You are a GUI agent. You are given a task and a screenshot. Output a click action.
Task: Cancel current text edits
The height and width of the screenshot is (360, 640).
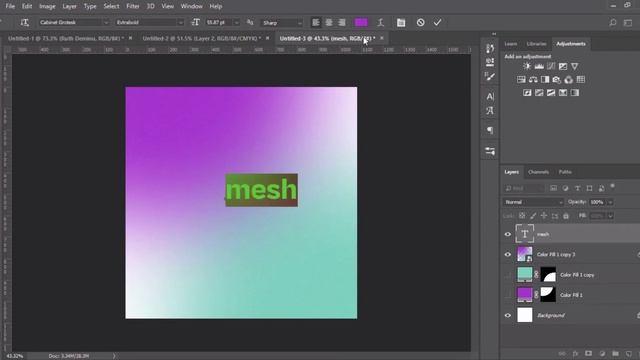420,22
